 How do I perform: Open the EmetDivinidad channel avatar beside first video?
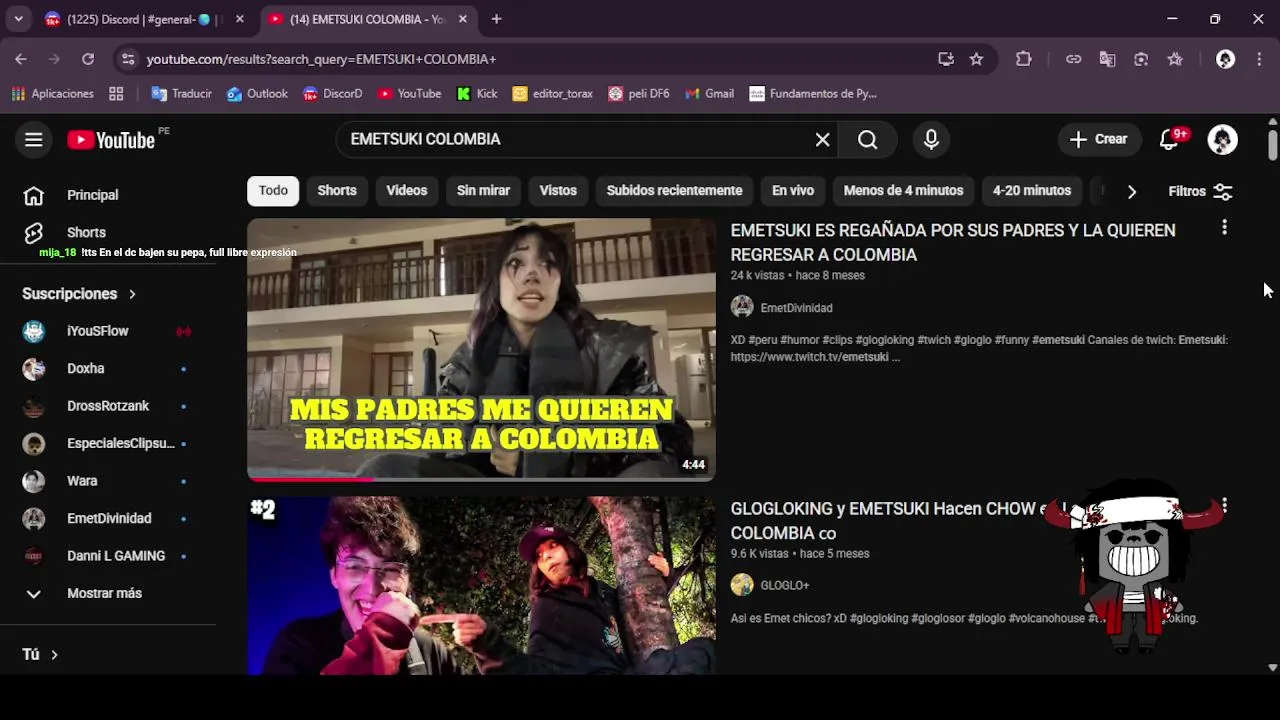pos(742,307)
